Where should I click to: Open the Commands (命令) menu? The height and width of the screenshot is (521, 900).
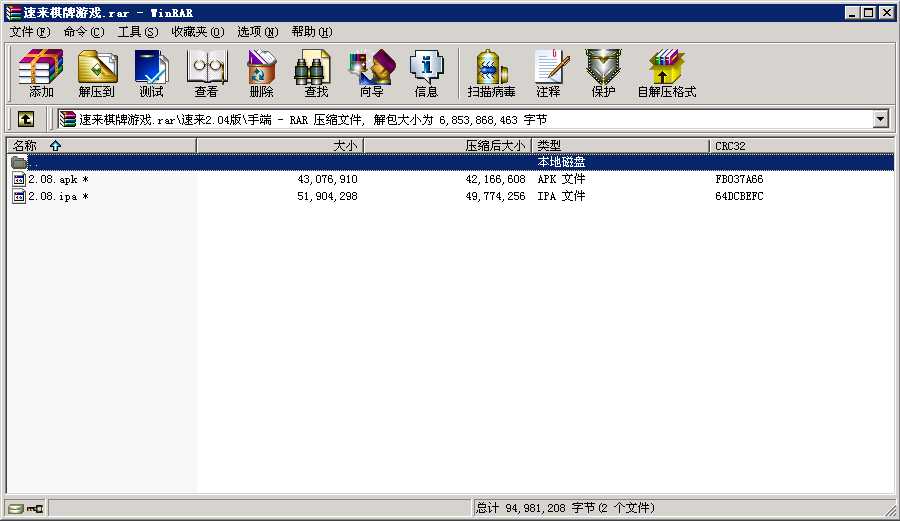point(84,32)
